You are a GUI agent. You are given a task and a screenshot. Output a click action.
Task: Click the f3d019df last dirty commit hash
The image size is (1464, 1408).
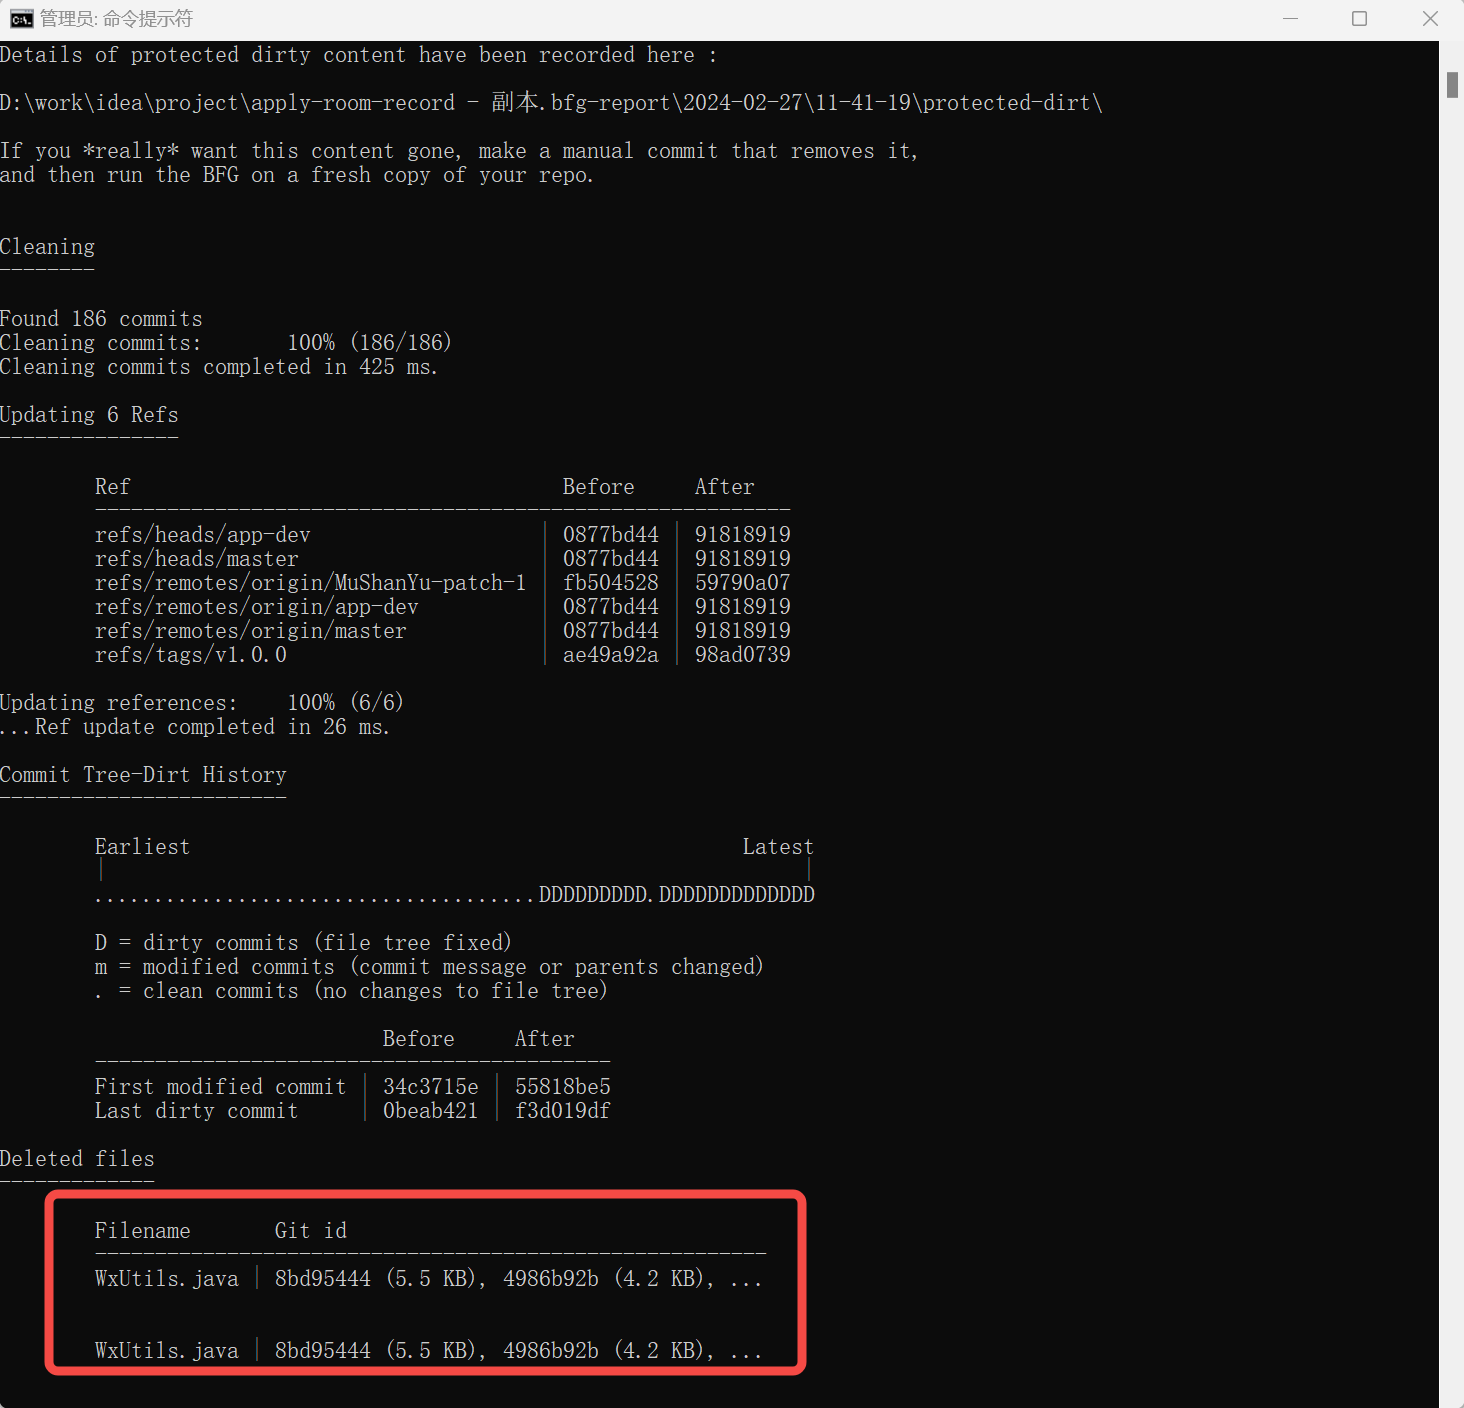(x=562, y=1111)
